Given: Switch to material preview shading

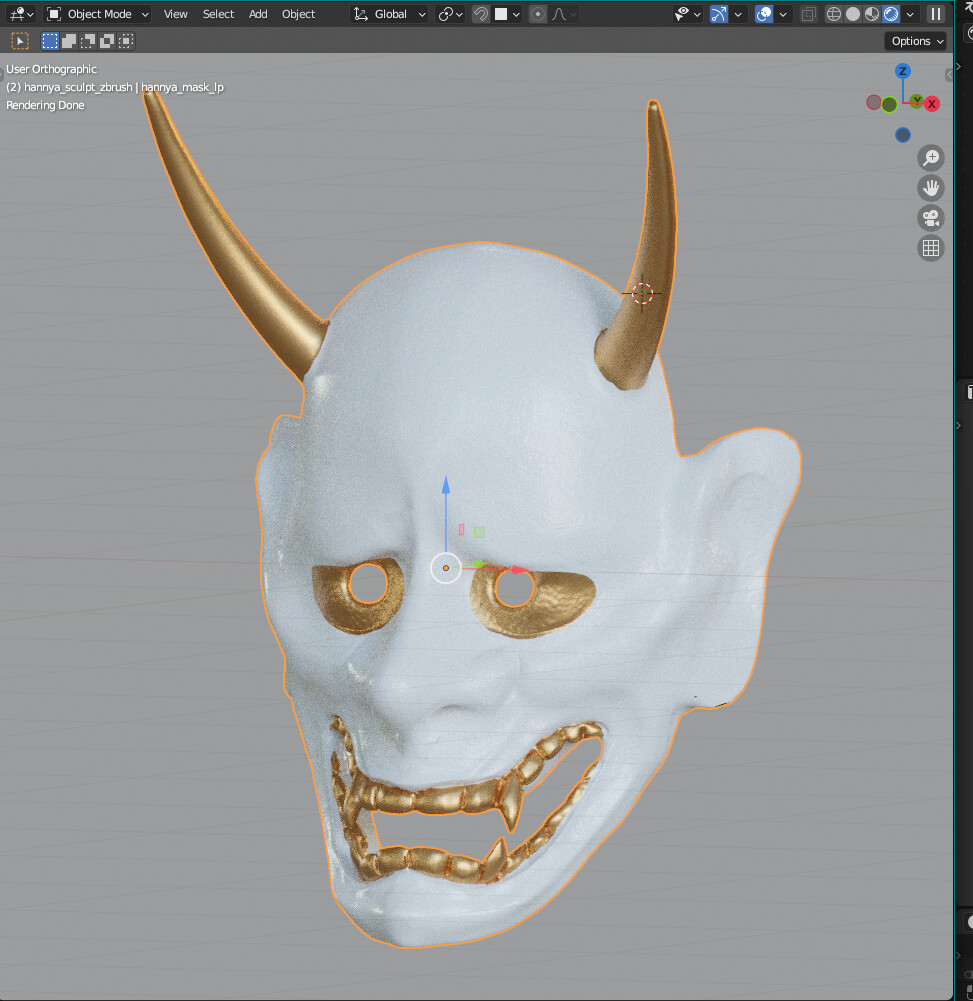Looking at the screenshot, I should click(x=871, y=14).
